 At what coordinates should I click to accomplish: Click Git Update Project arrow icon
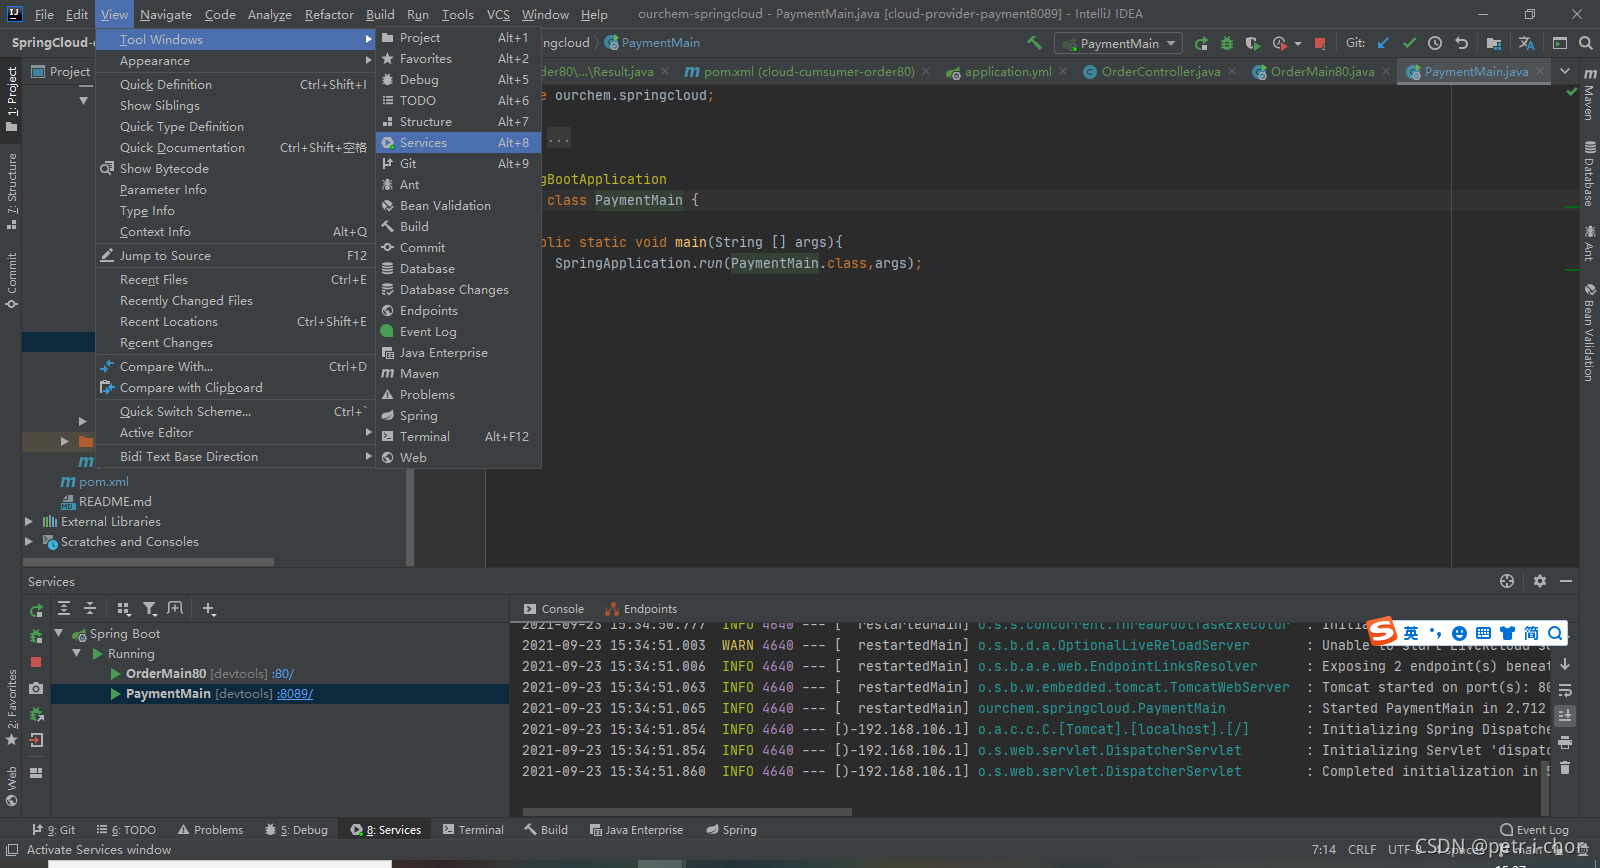pyautogui.click(x=1383, y=43)
